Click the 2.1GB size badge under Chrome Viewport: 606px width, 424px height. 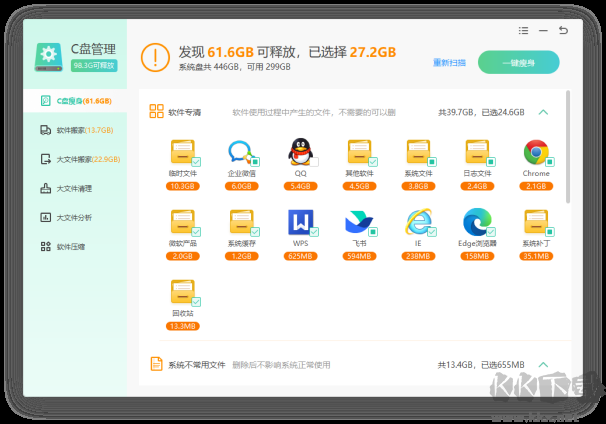[x=536, y=186]
